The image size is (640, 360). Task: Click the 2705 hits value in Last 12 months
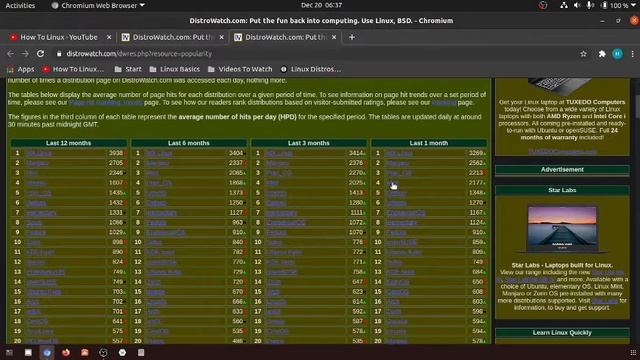(116, 163)
